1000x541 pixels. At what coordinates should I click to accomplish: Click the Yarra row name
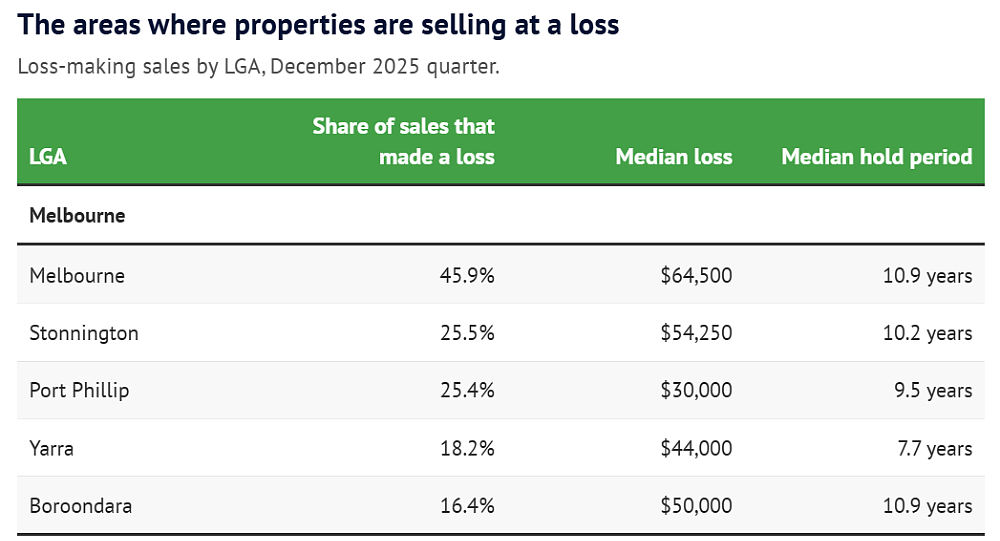point(51,448)
